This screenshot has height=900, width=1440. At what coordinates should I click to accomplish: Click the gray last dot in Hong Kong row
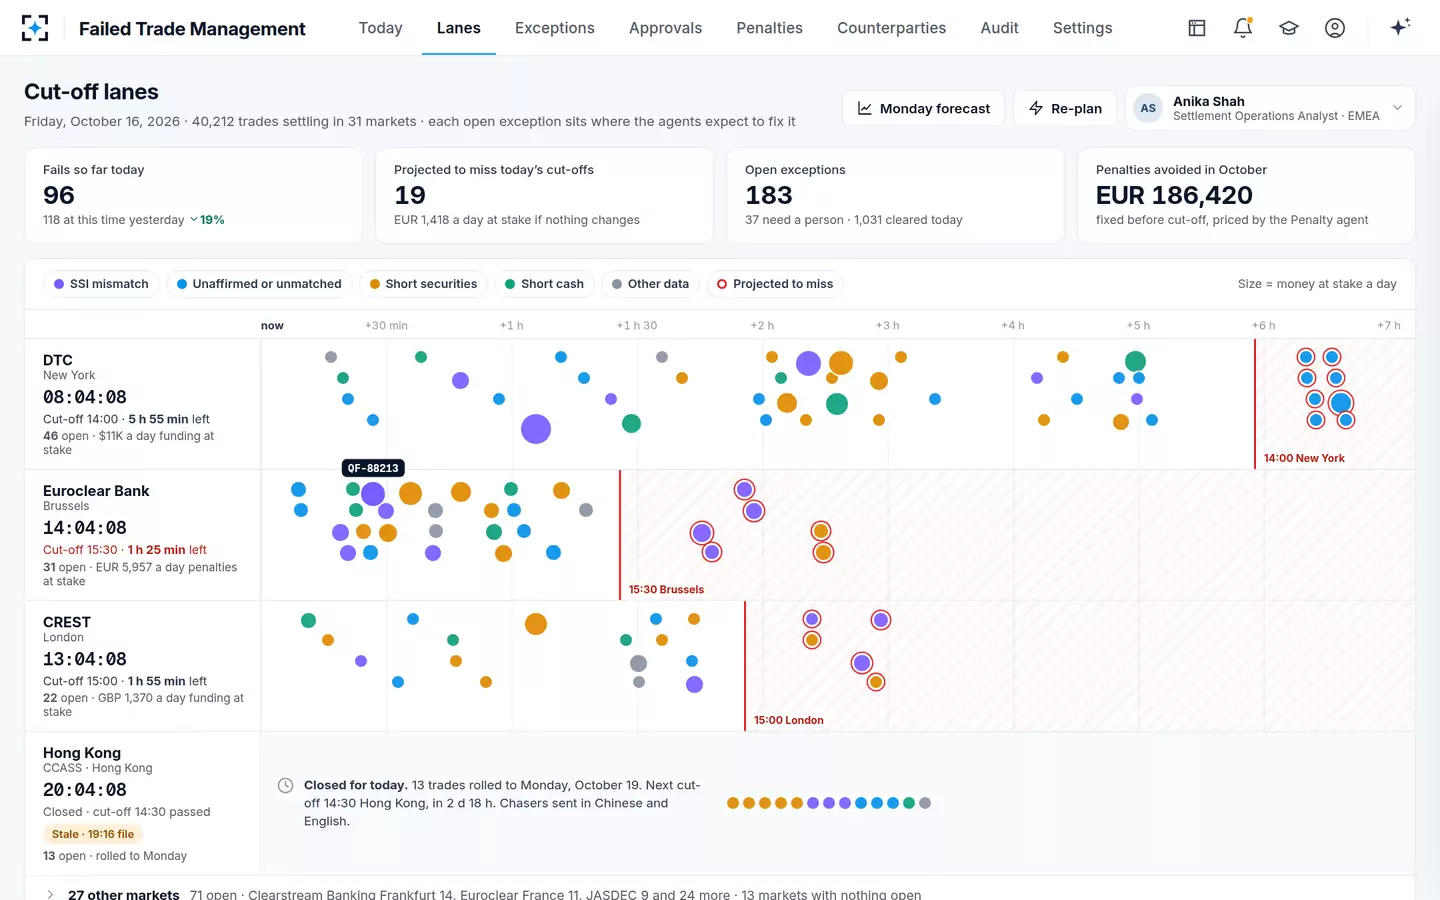tap(925, 803)
